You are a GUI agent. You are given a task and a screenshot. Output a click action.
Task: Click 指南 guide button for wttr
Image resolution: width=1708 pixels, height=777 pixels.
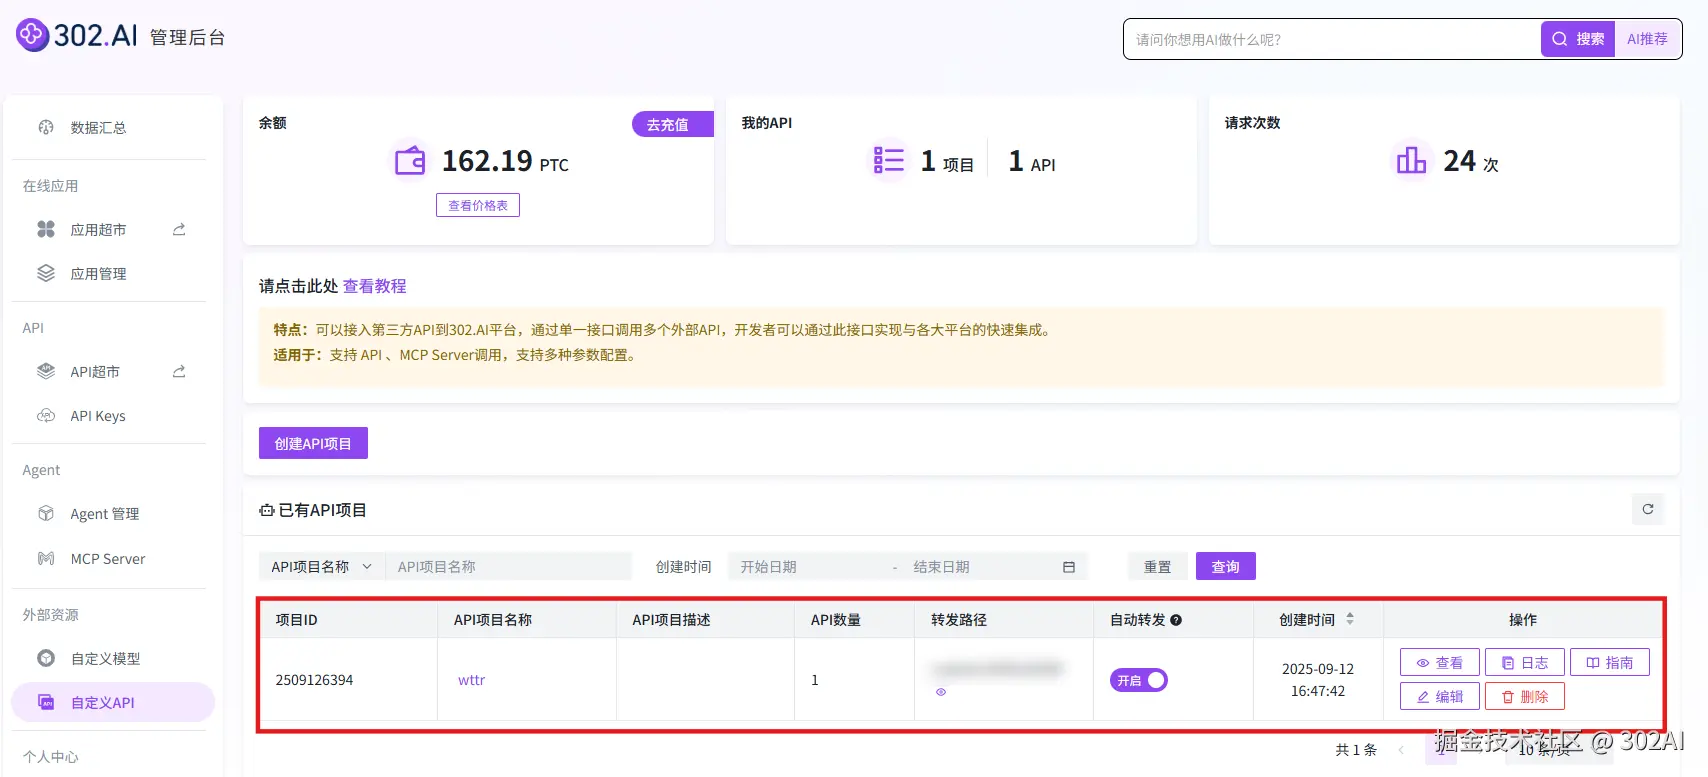[x=1610, y=662]
